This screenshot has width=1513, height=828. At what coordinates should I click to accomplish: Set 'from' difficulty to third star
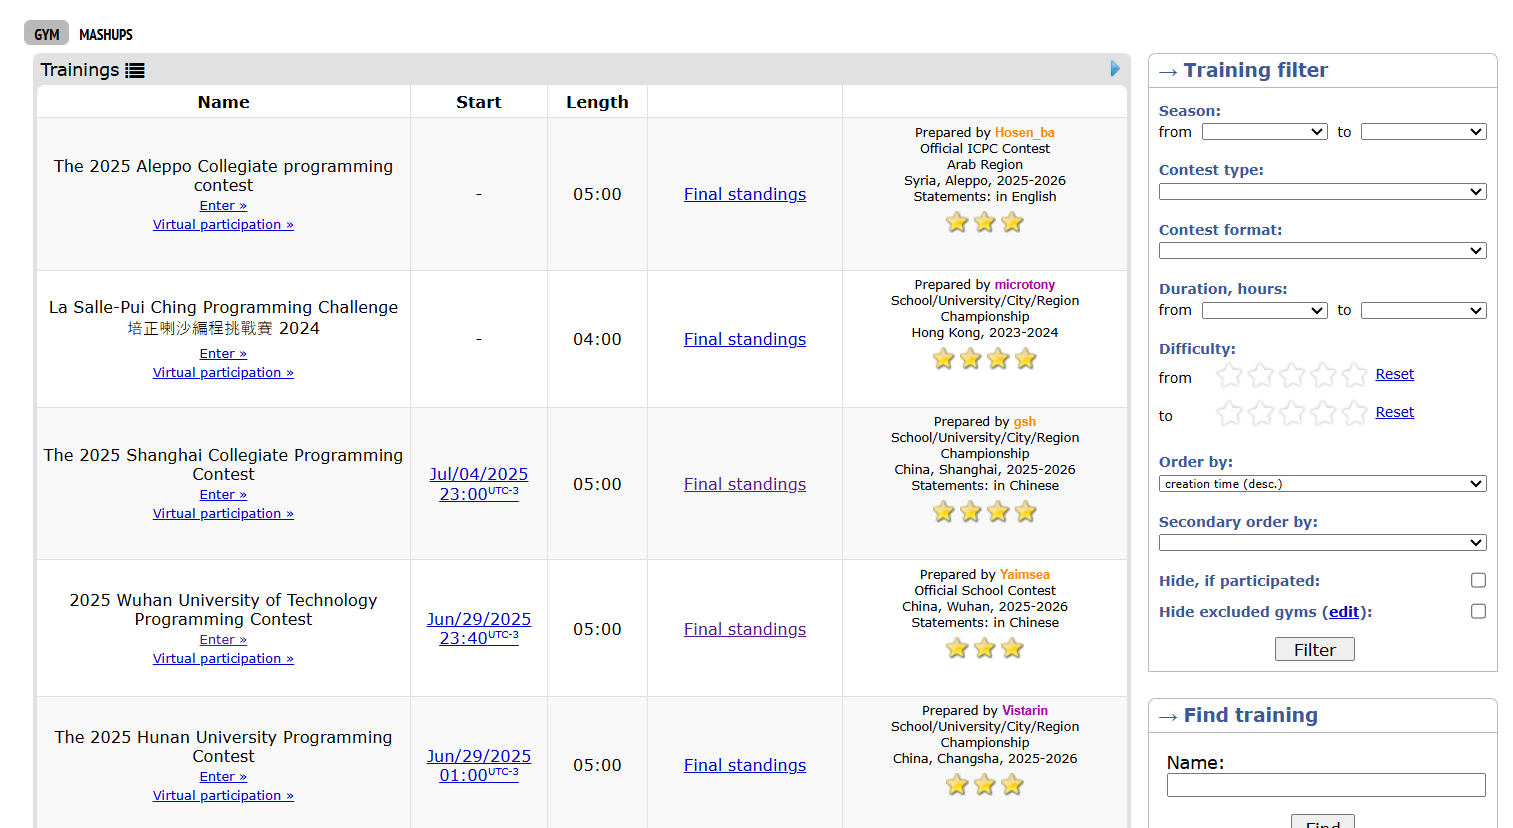1292,375
